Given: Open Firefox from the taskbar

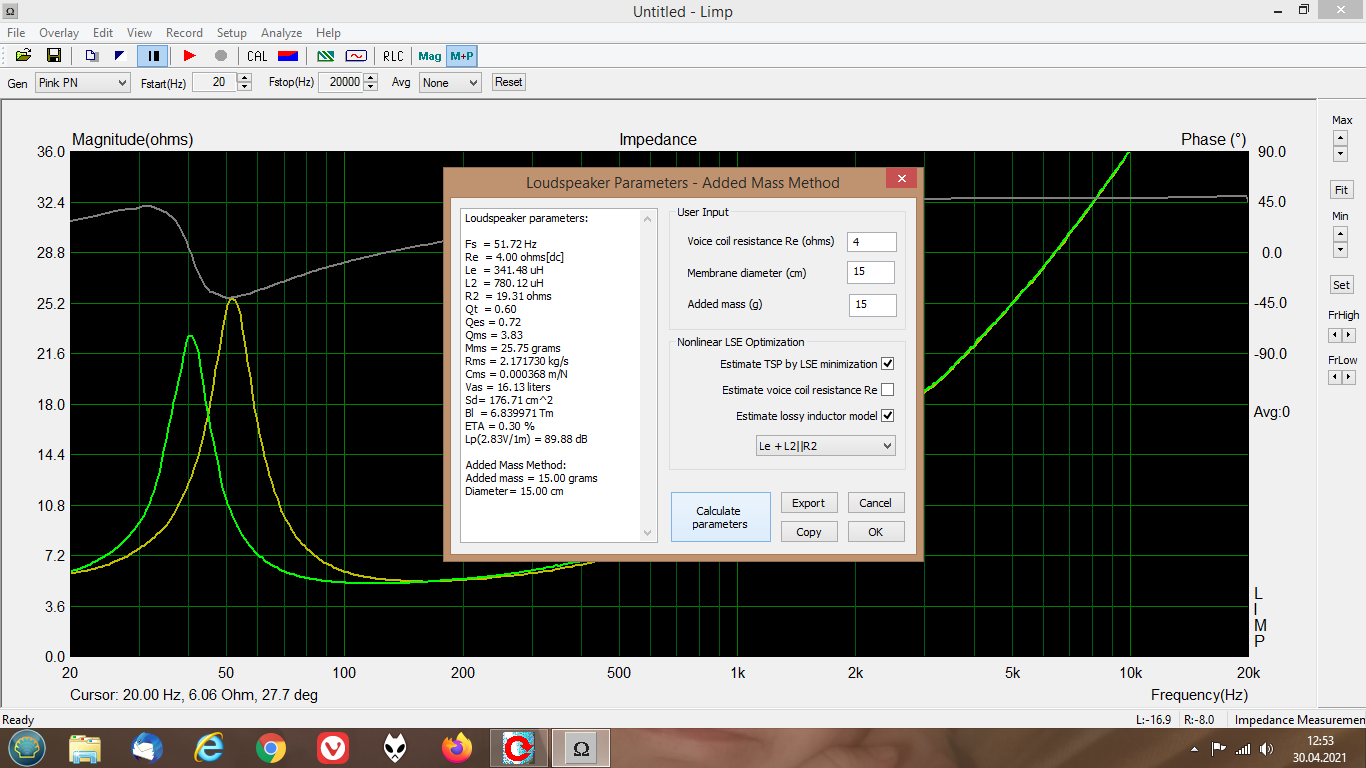Looking at the screenshot, I should coord(456,748).
